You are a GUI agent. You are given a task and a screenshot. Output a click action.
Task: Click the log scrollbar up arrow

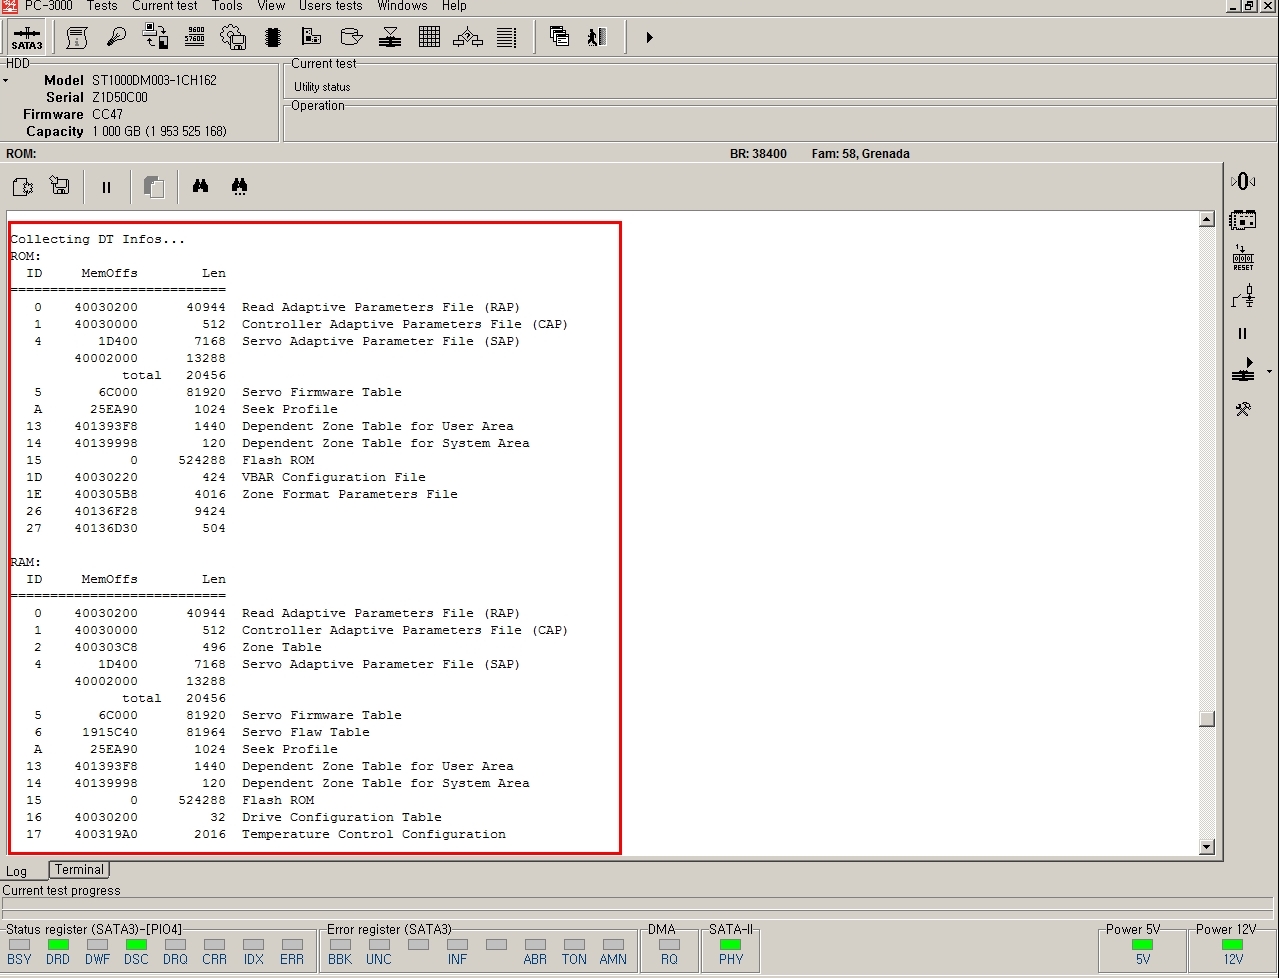pyautogui.click(x=1207, y=219)
